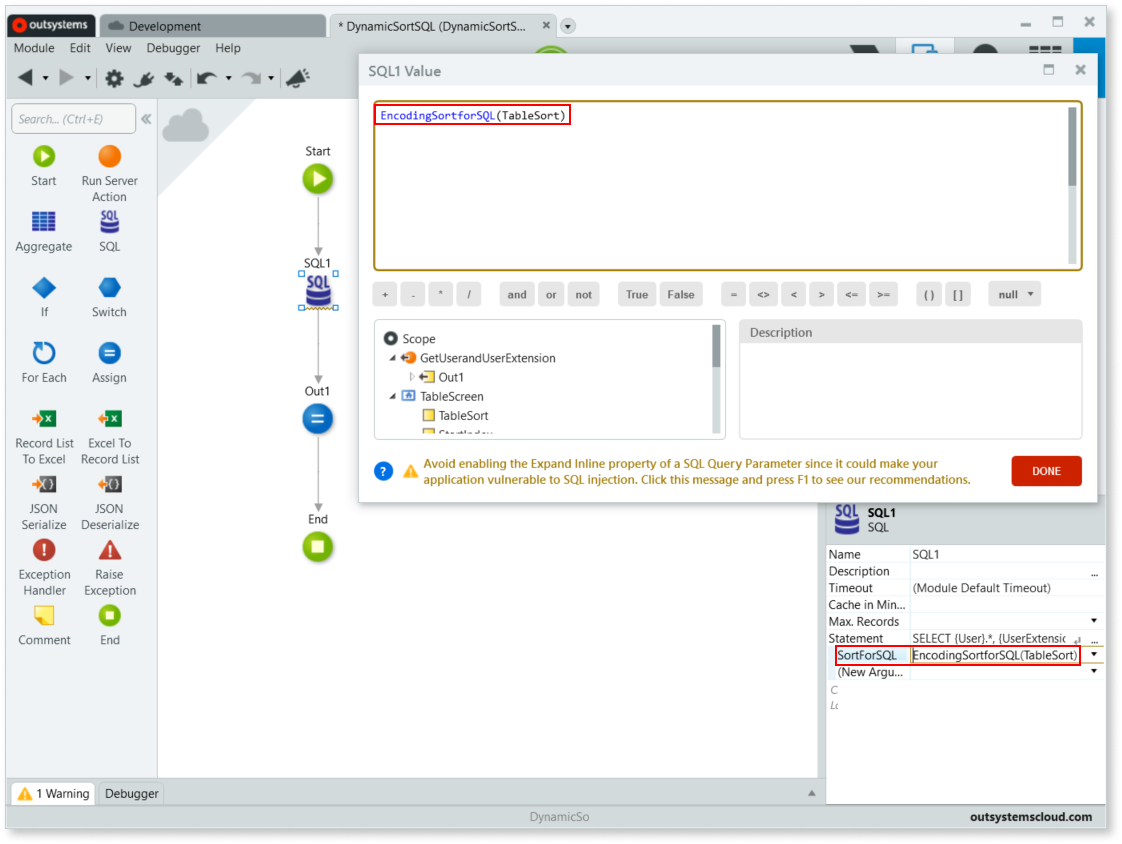1122x844 pixels.
Task: Expand the Out1 tree node
Action: click(x=412, y=377)
